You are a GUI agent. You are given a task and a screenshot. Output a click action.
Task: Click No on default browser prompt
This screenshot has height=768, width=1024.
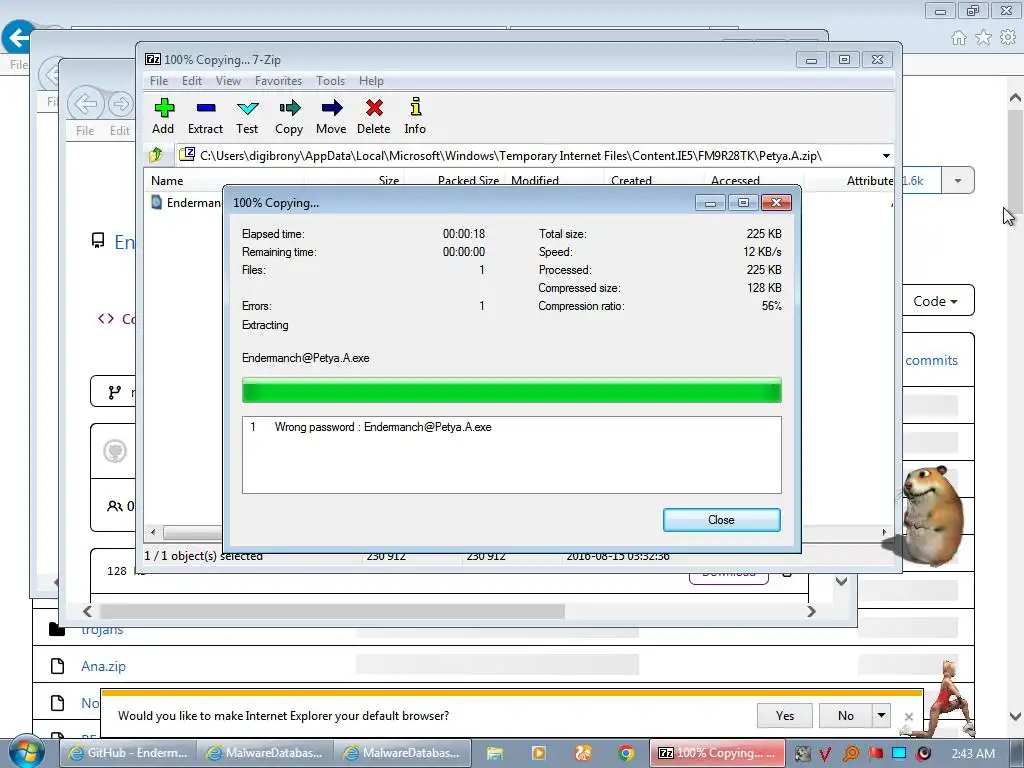pyautogui.click(x=846, y=716)
